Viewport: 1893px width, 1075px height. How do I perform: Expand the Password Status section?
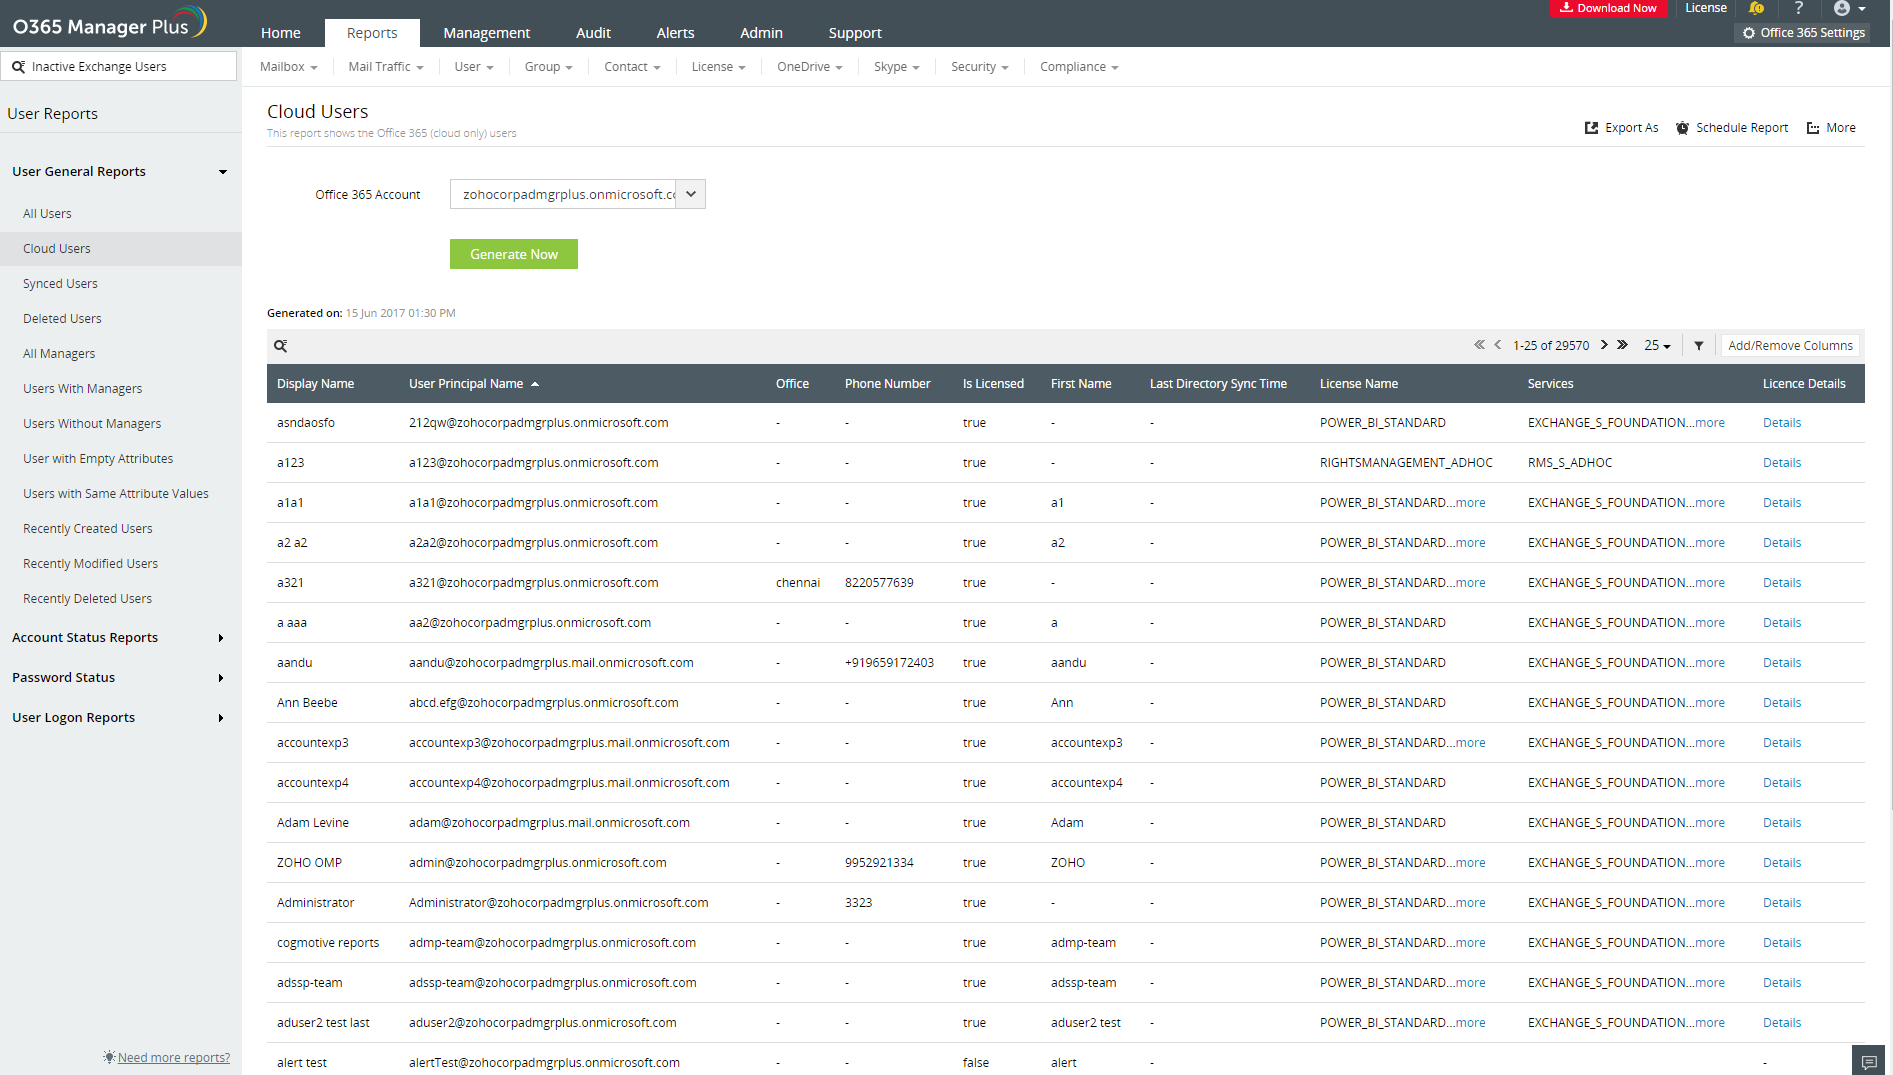(x=221, y=678)
